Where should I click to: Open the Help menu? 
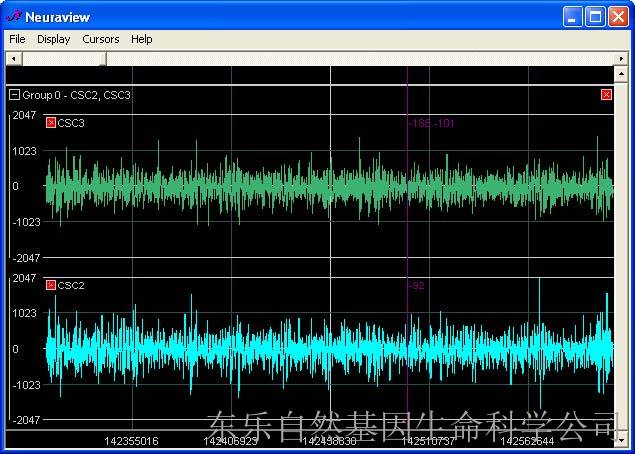point(142,39)
